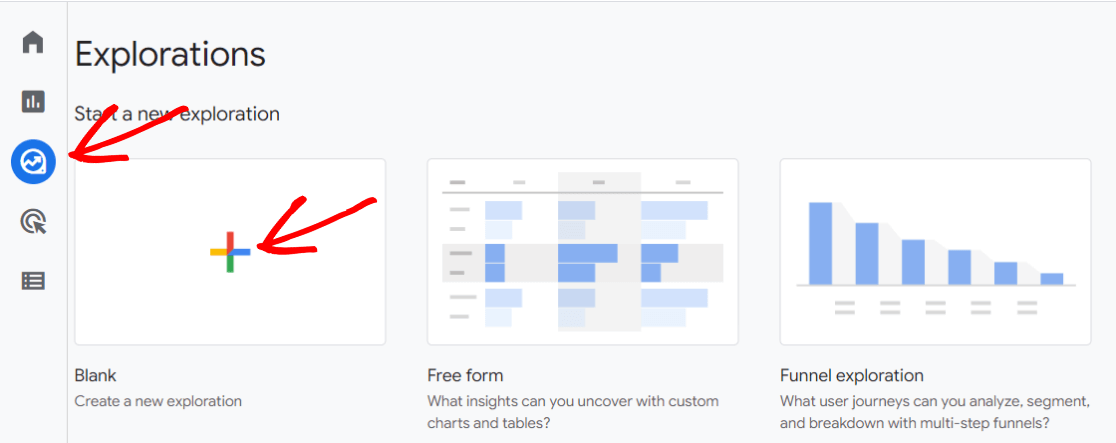
Task: Click the "Create a new exploration" description
Action: pos(158,401)
